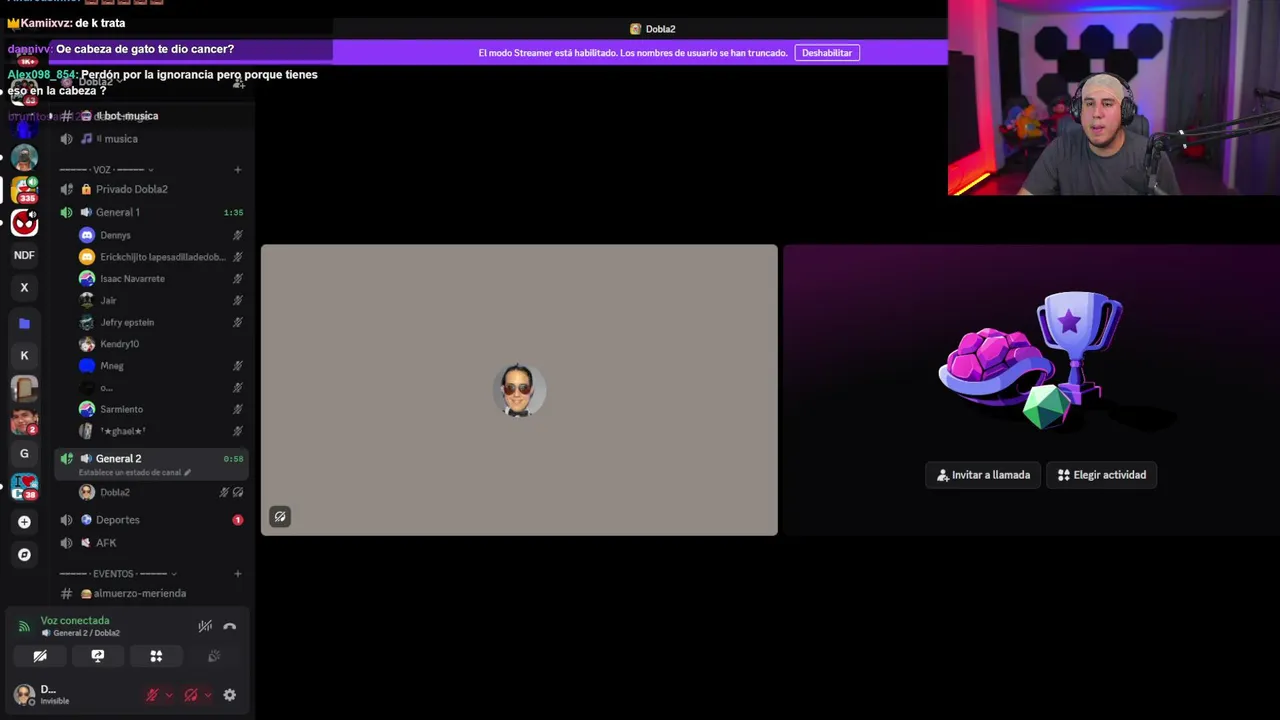Open microphone input options arrow
The width and height of the screenshot is (1280, 720).
168,695
